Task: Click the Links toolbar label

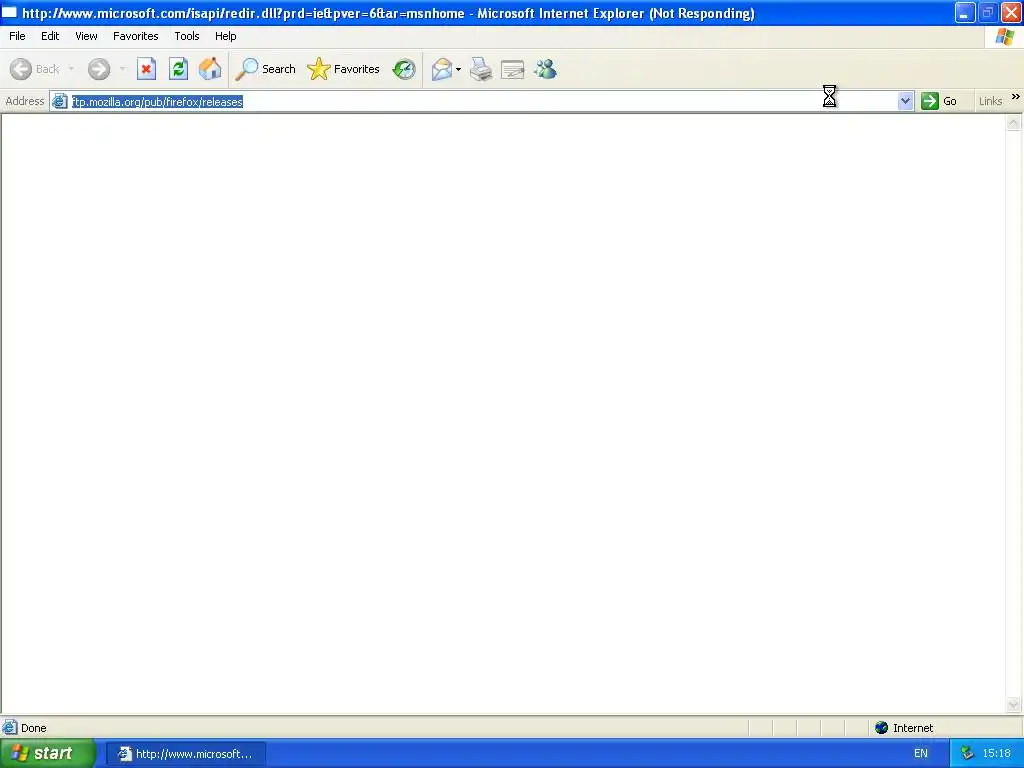Action: pyautogui.click(x=990, y=101)
